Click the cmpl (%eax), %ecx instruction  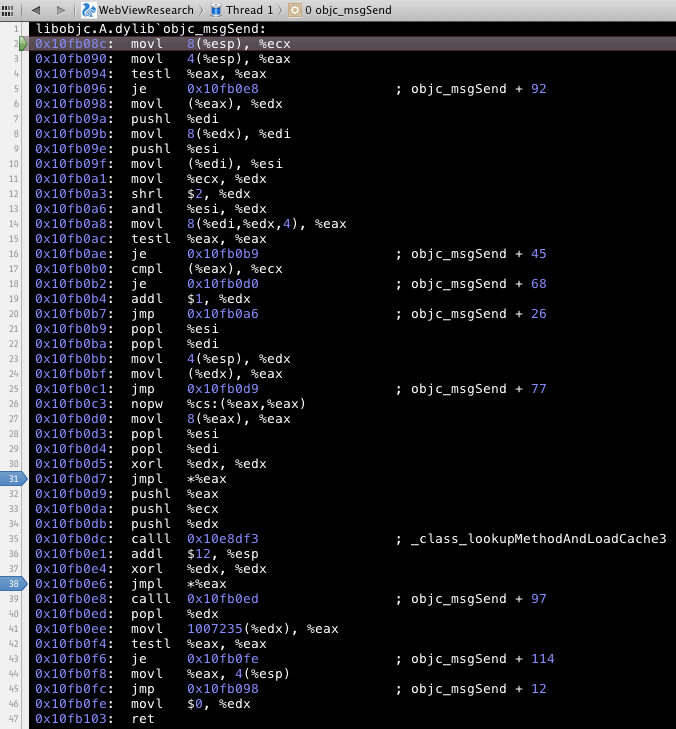[x=206, y=269]
